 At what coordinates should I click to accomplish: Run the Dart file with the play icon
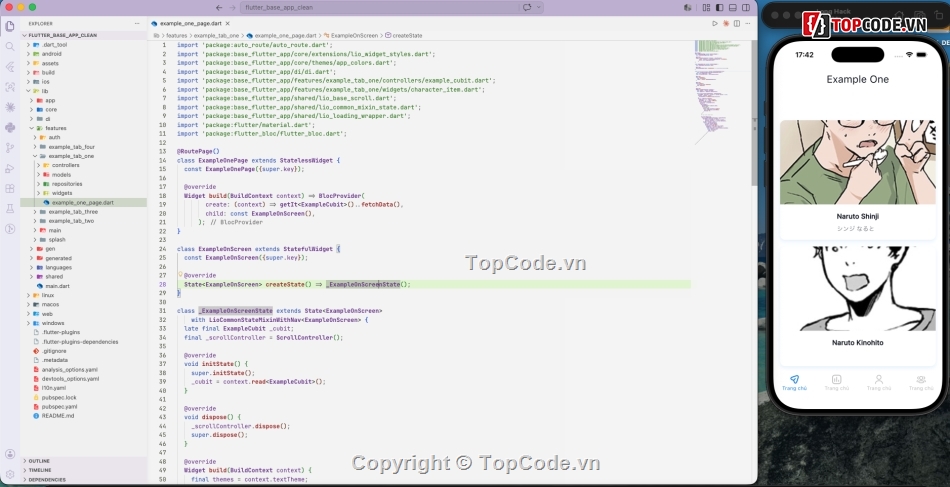tap(715, 24)
